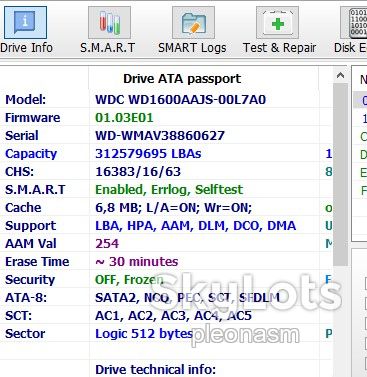The width and height of the screenshot is (367, 377).
Task: Click the Drive technical info heading
Action: [x=155, y=370]
